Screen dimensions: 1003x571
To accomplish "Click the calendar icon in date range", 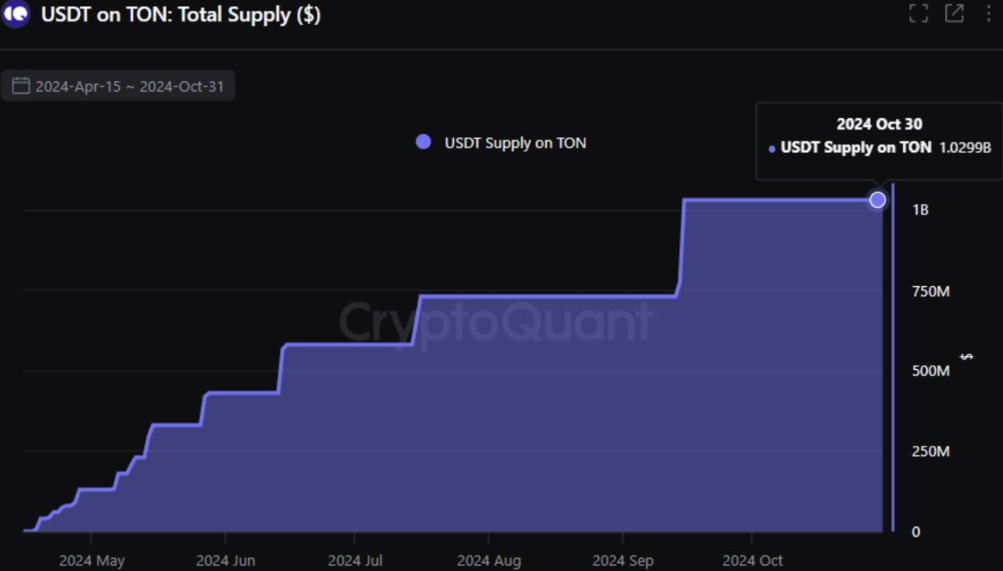I will pos(21,86).
